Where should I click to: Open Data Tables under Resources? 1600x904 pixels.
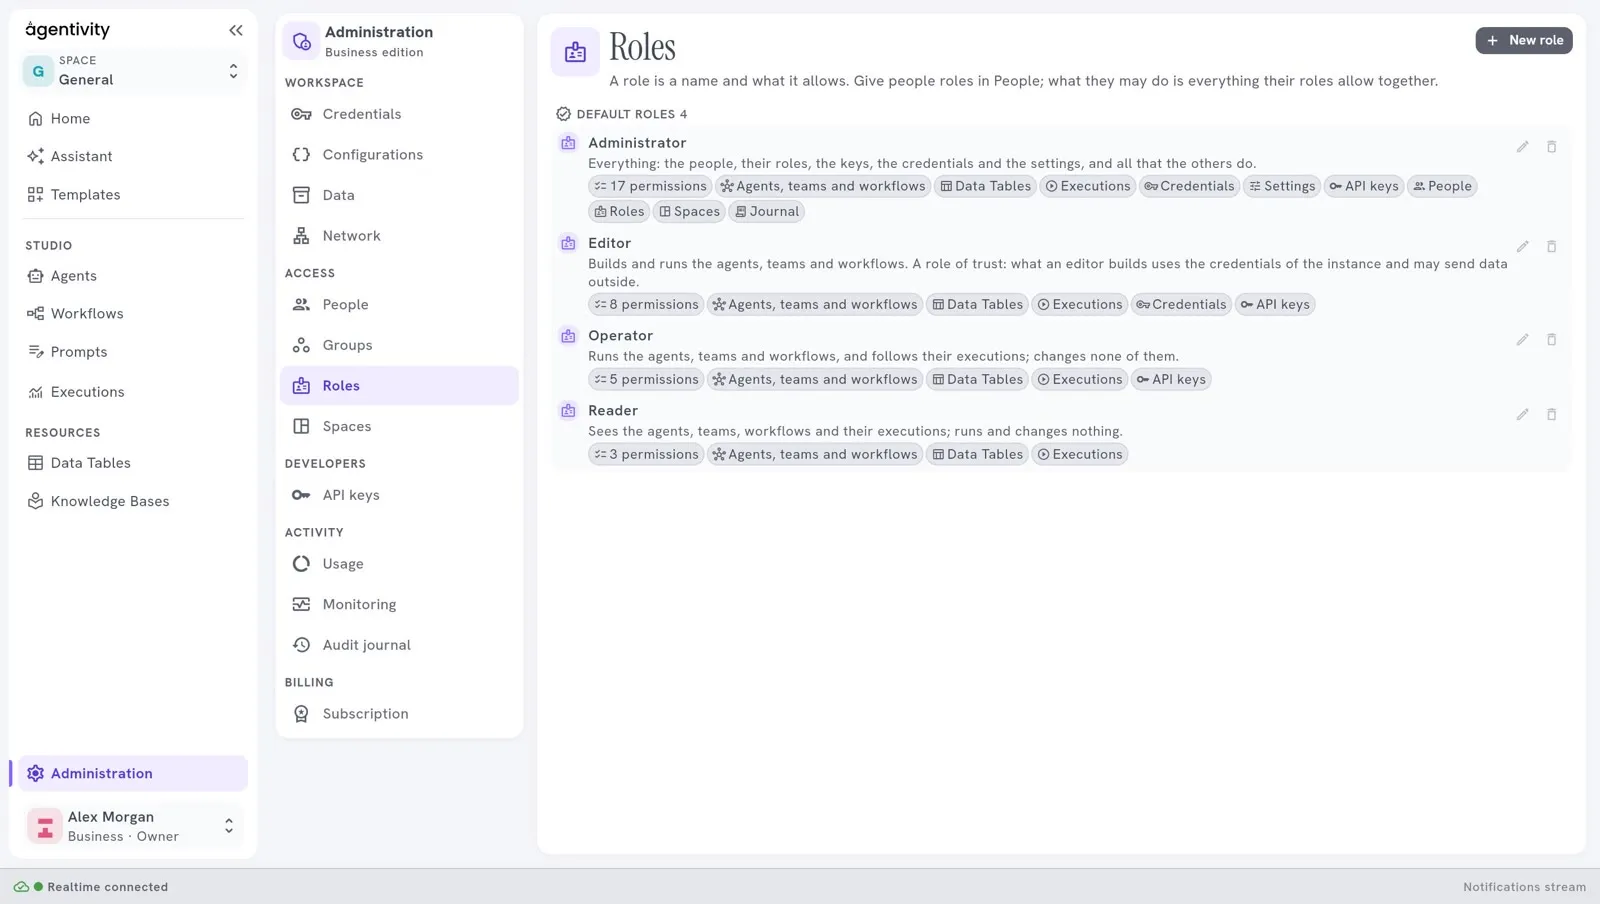(133, 463)
